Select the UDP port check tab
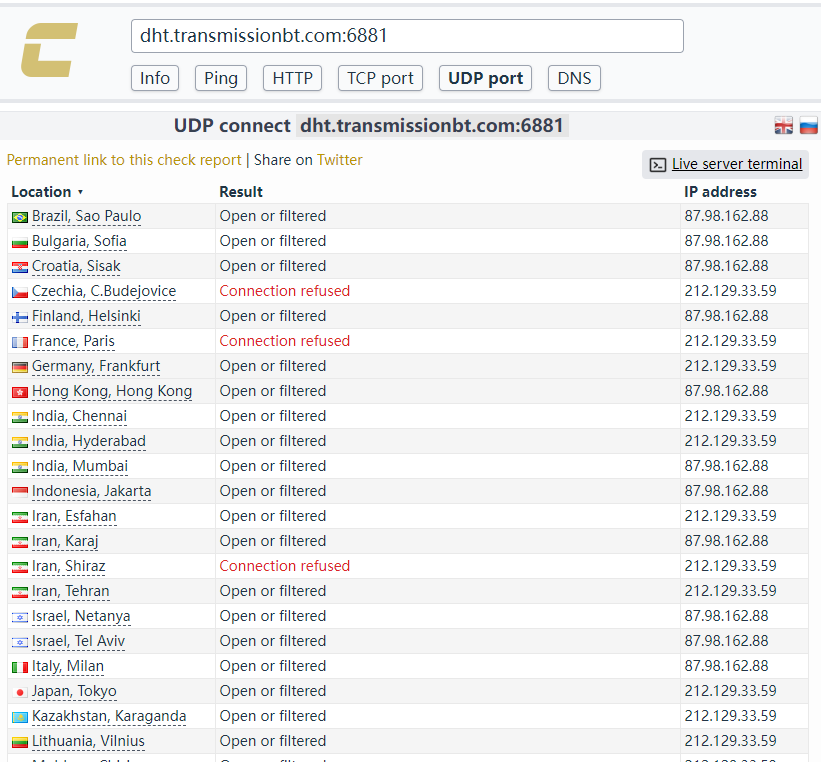Viewport: 821px width, 762px height. tap(485, 78)
